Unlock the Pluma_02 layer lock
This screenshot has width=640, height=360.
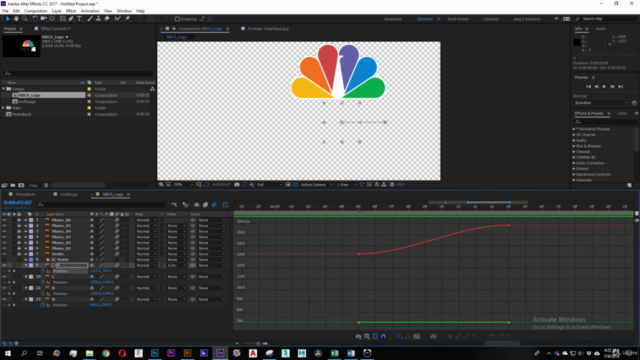coord(19,242)
